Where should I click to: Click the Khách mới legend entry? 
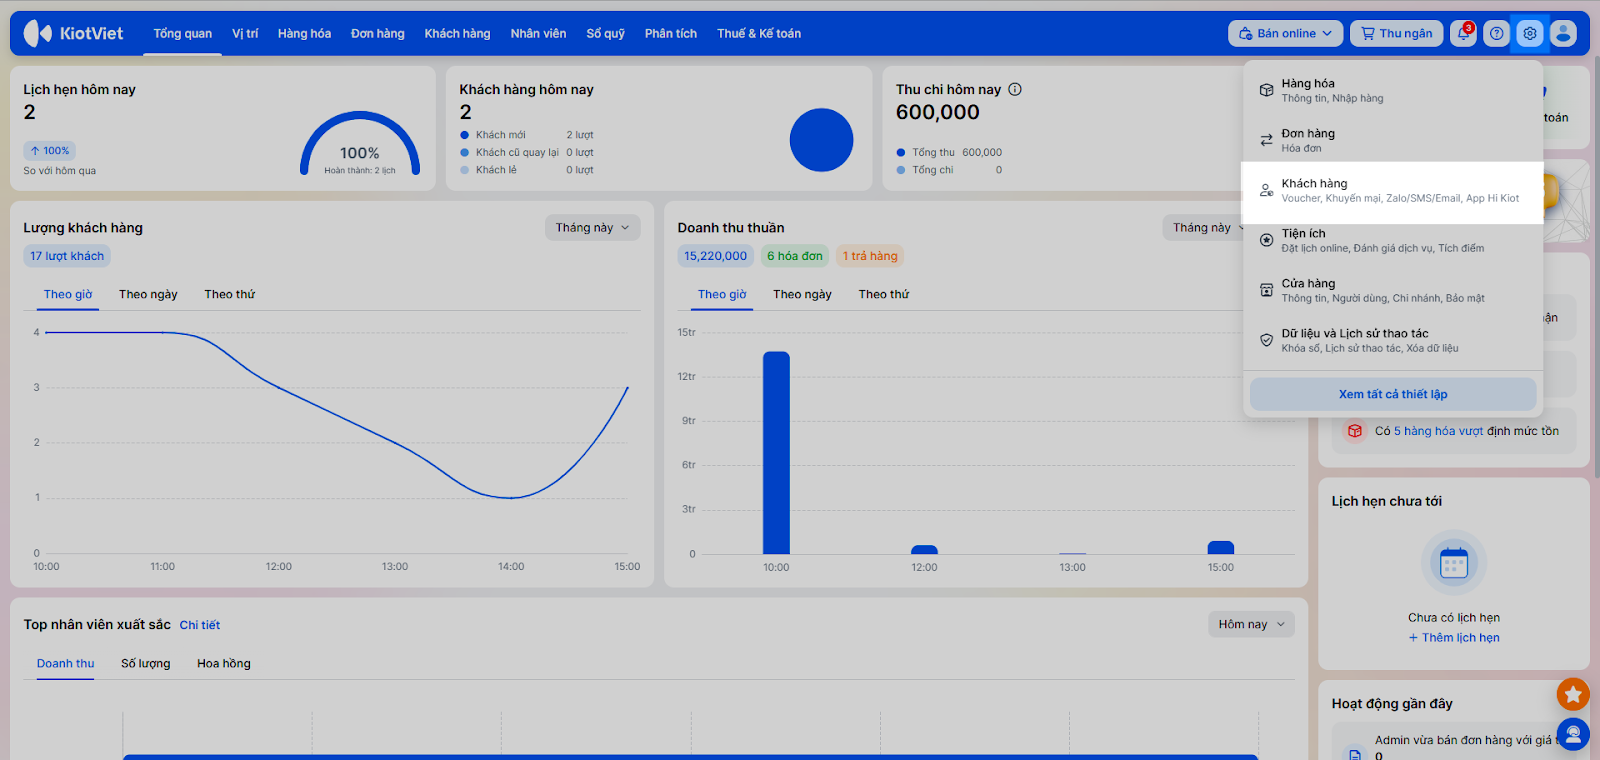pyautogui.click(x=527, y=135)
